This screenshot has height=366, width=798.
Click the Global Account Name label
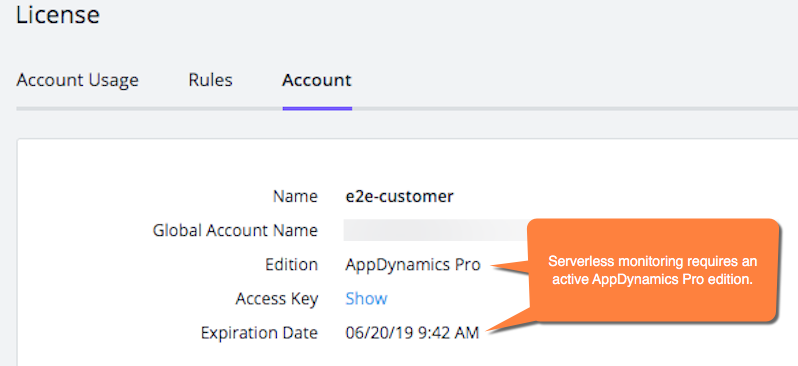[x=235, y=230]
